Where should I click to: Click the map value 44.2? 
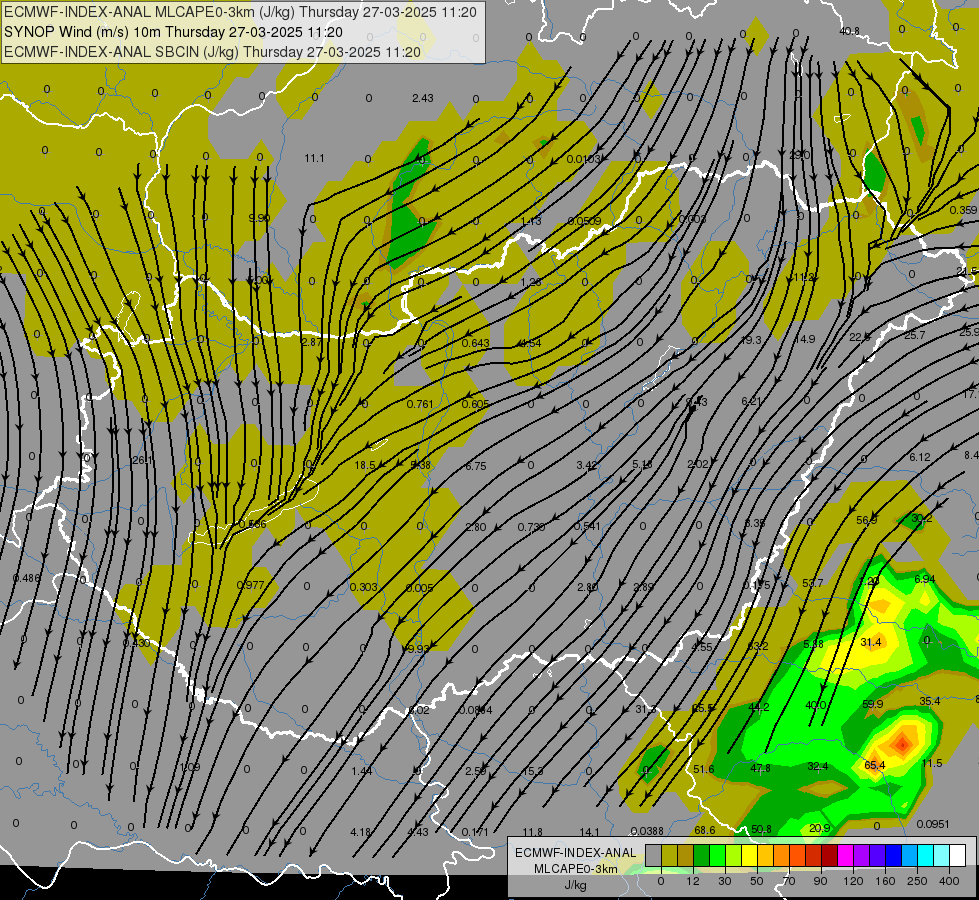(759, 707)
